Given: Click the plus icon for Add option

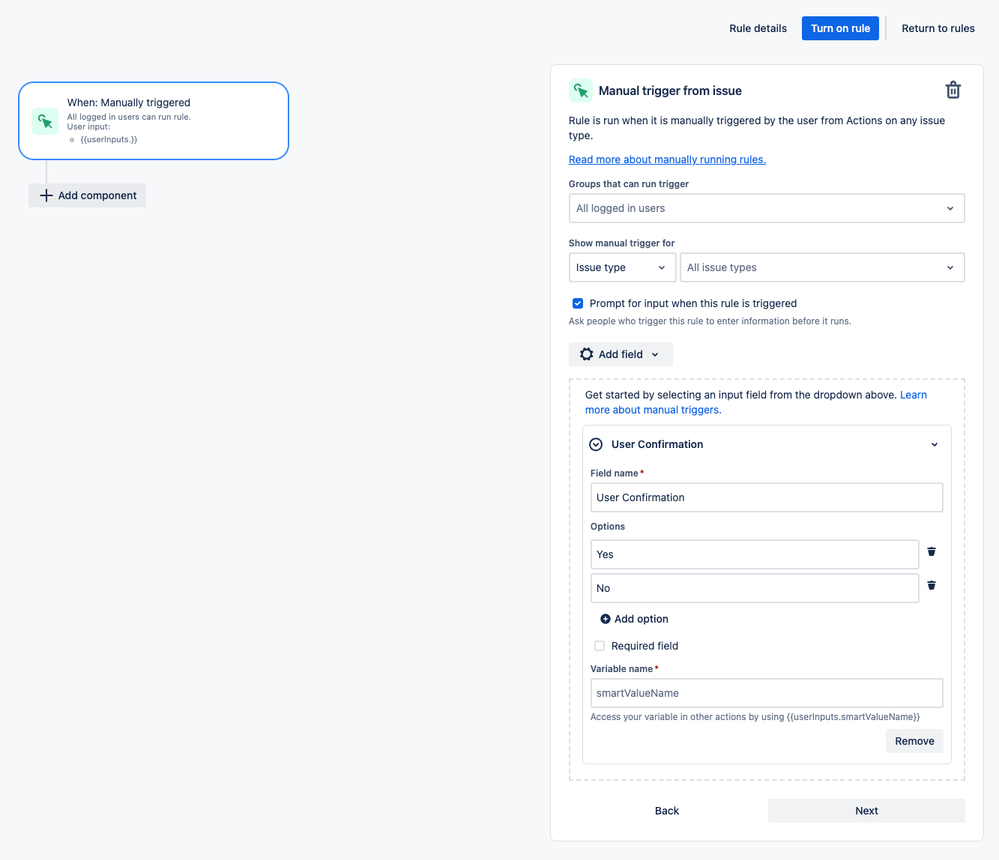Looking at the screenshot, I should 605,619.
